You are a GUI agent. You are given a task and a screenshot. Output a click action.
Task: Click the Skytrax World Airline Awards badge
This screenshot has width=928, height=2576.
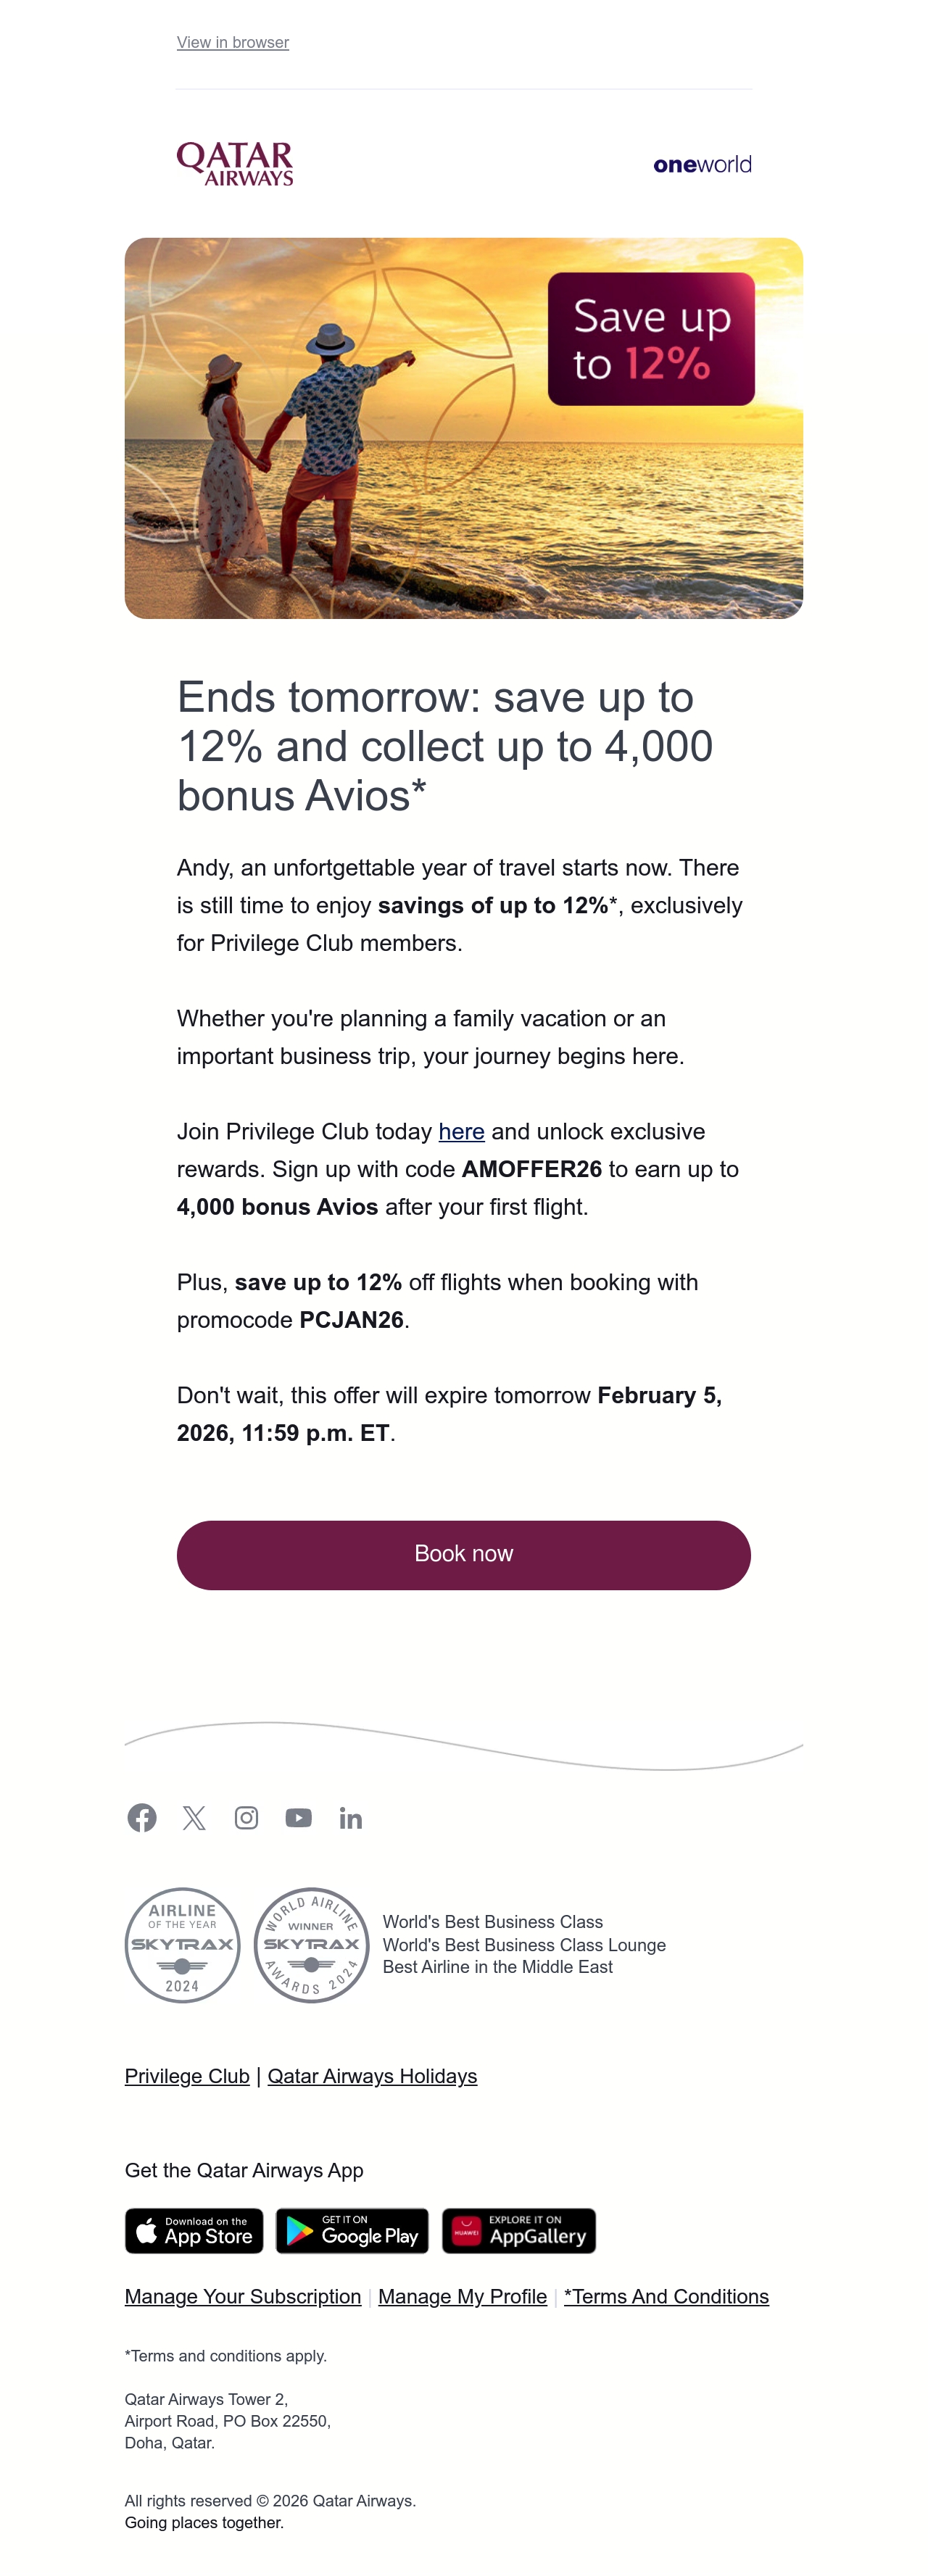point(311,1944)
